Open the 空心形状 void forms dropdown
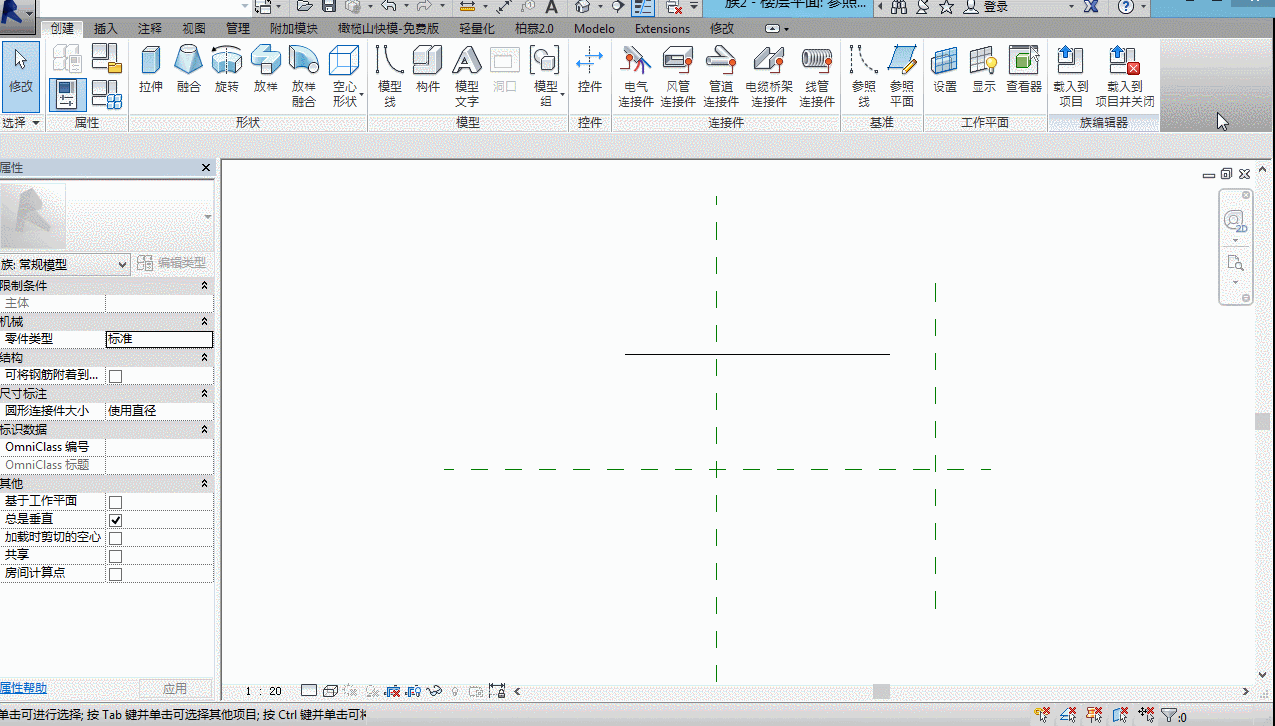 pos(344,76)
